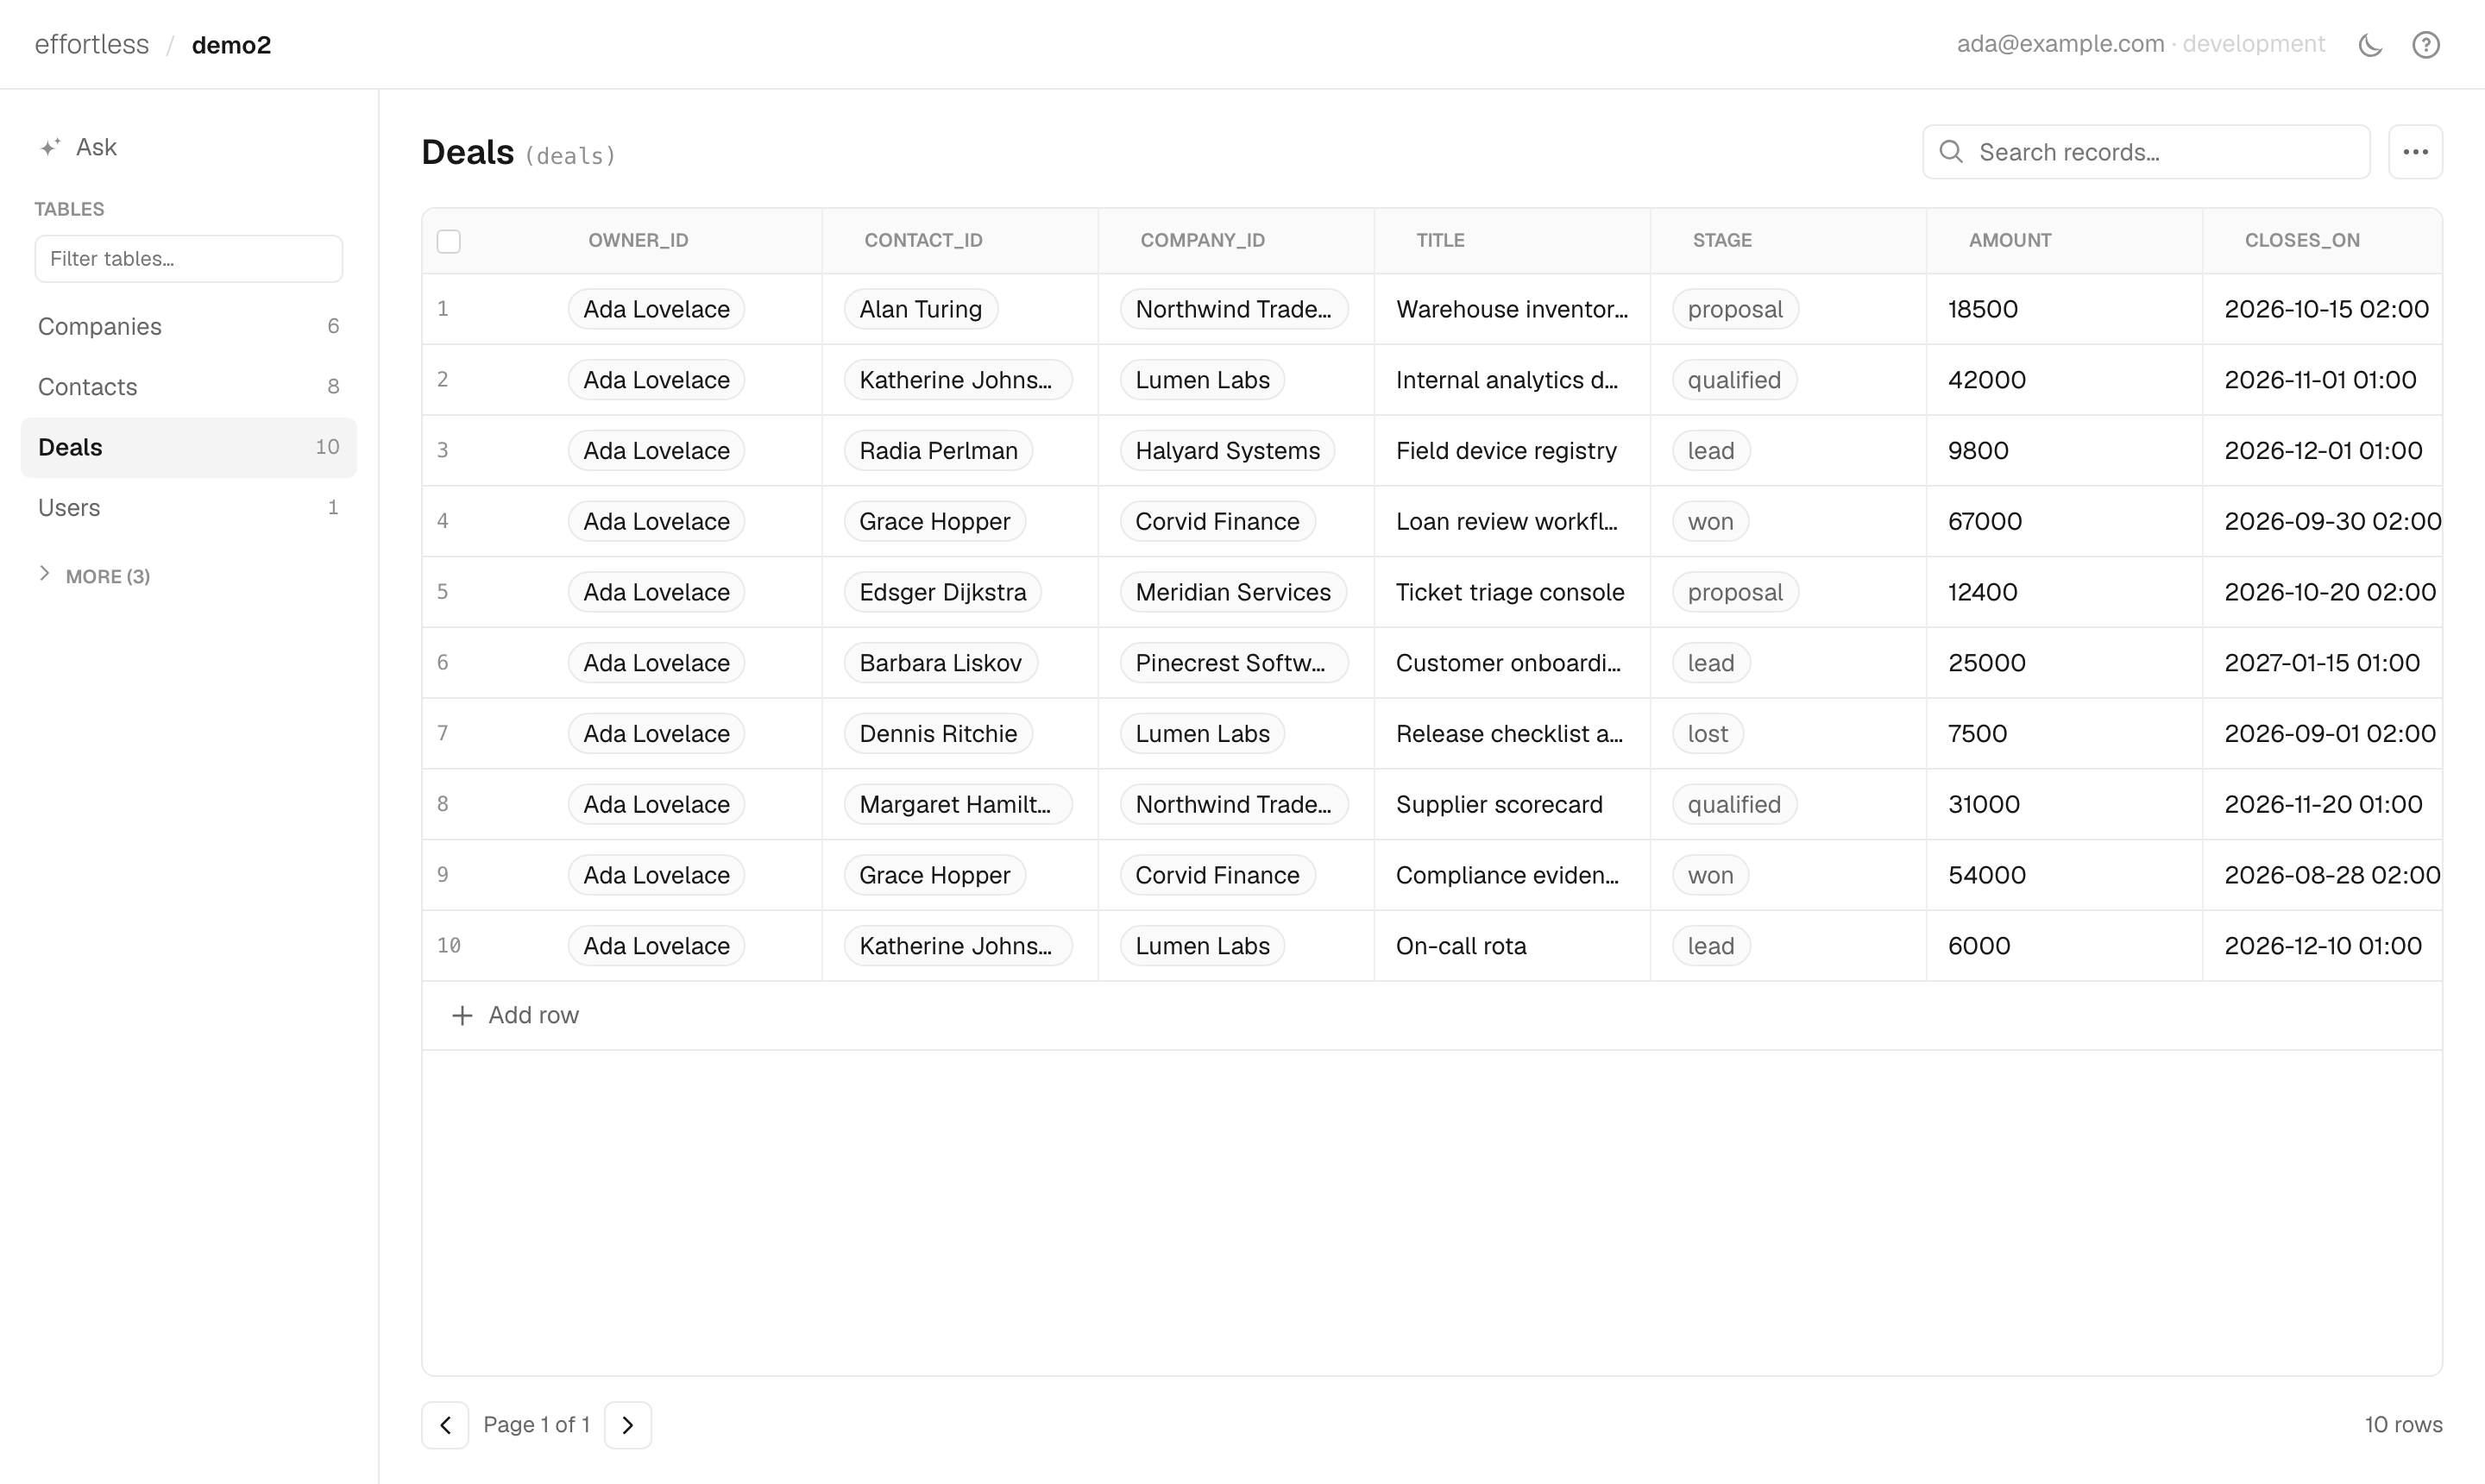Open the three-dots more options menu

coord(2415,152)
